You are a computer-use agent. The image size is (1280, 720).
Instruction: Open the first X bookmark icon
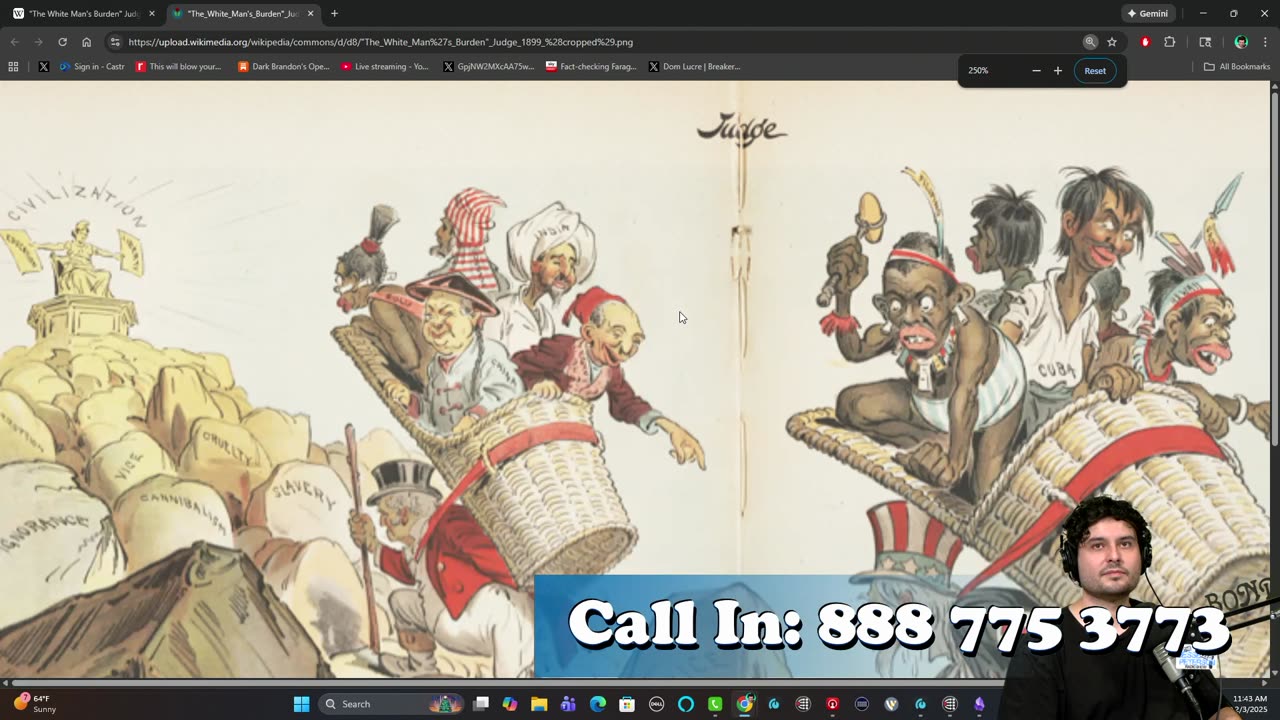coord(43,67)
